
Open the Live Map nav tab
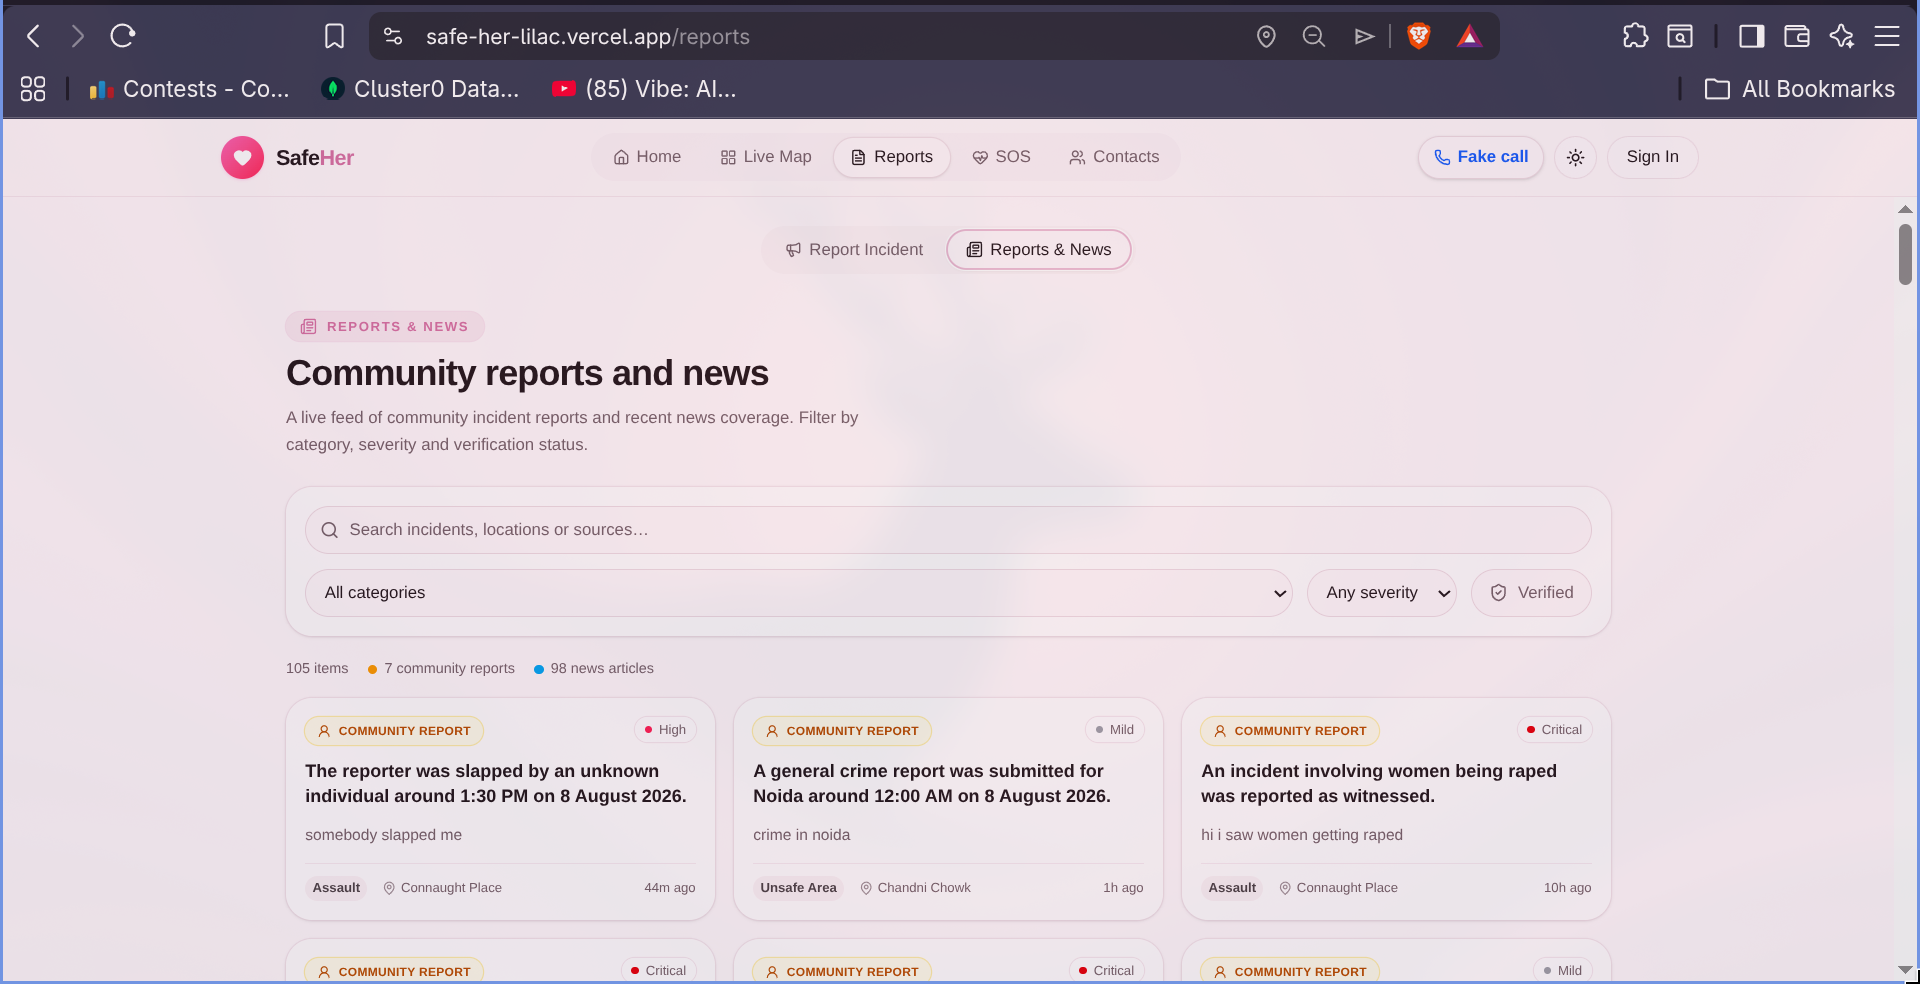[x=766, y=157]
